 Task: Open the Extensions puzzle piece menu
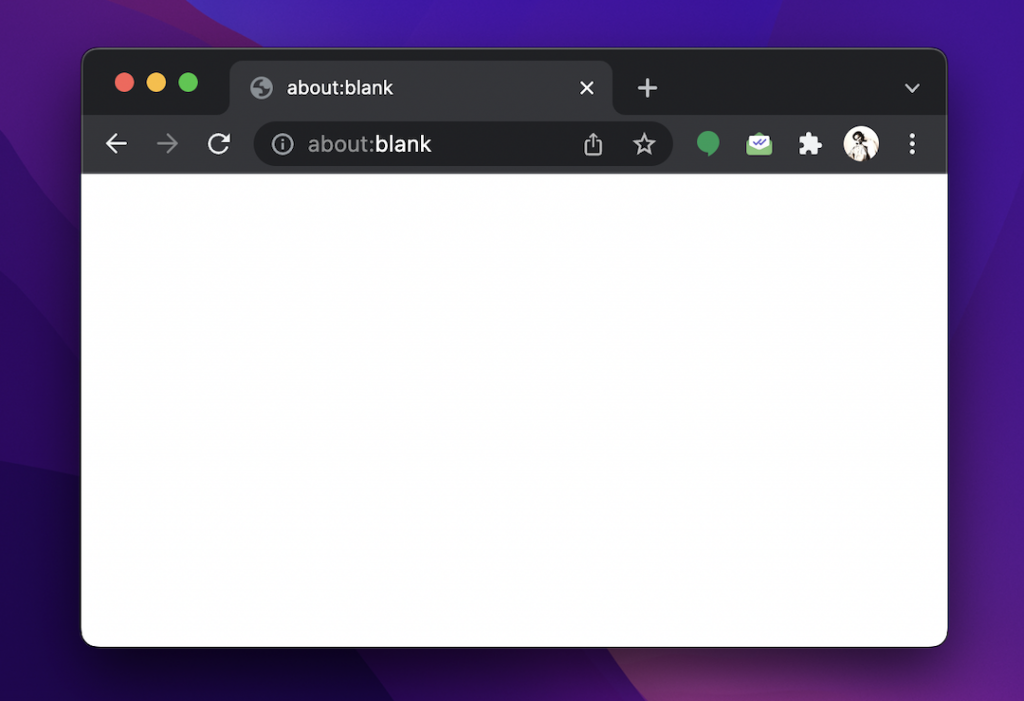click(x=810, y=144)
